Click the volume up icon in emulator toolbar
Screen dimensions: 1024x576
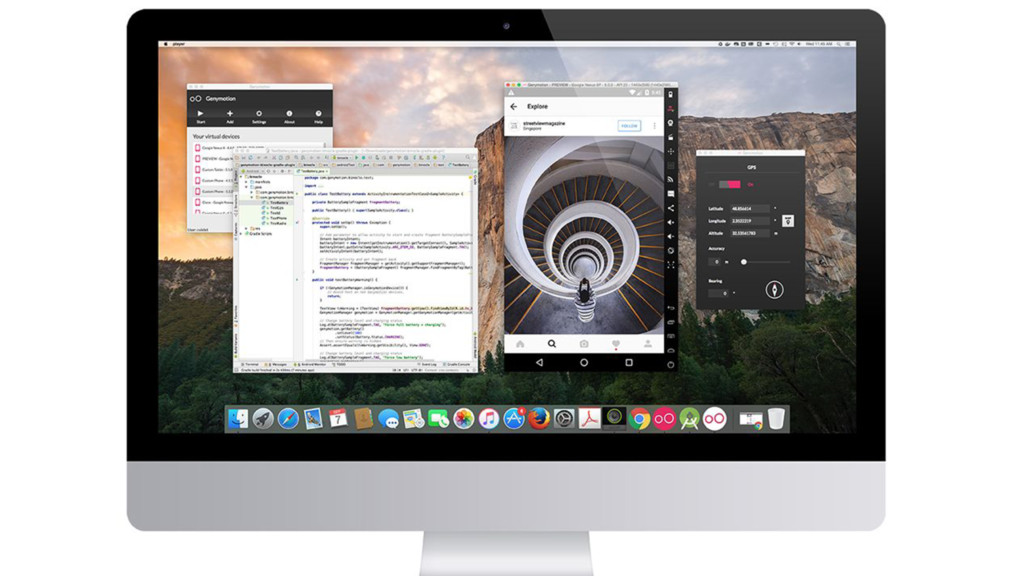(671, 222)
